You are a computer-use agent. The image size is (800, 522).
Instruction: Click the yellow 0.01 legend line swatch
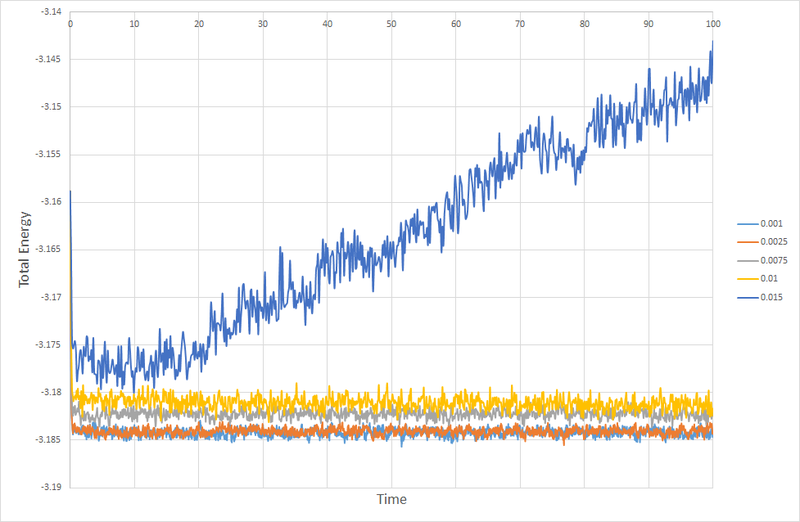(747, 279)
